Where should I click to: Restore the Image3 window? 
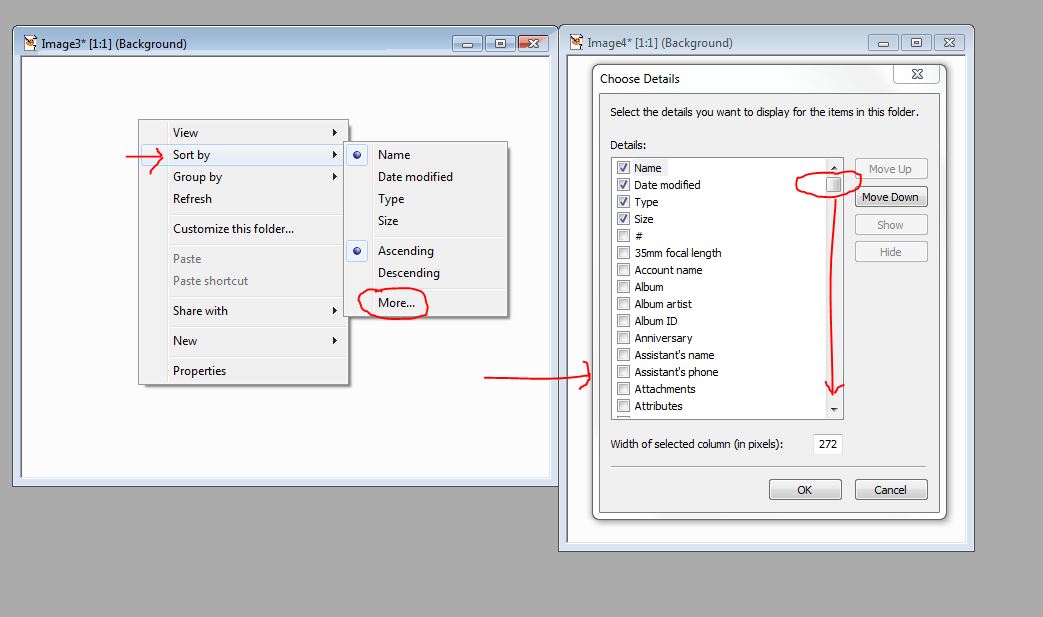(x=500, y=44)
